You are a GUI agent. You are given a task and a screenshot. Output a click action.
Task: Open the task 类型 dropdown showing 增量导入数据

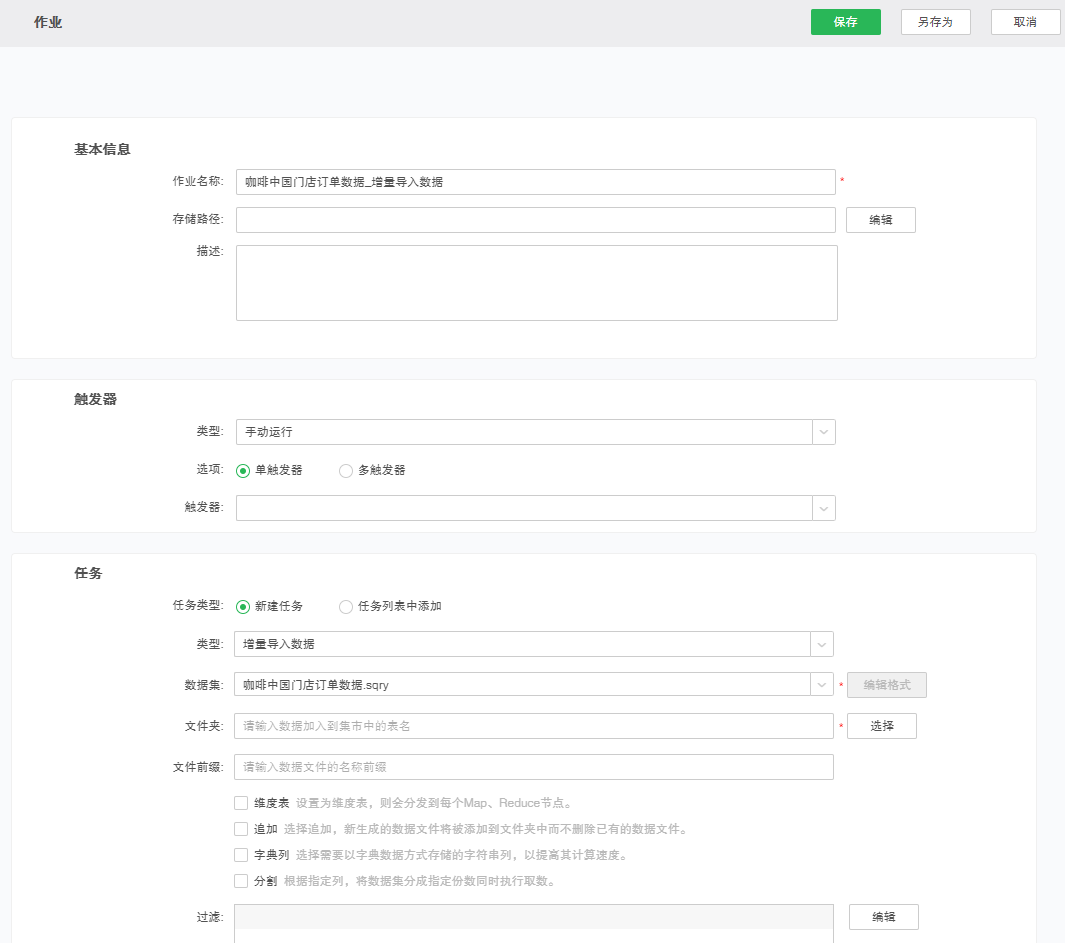822,644
